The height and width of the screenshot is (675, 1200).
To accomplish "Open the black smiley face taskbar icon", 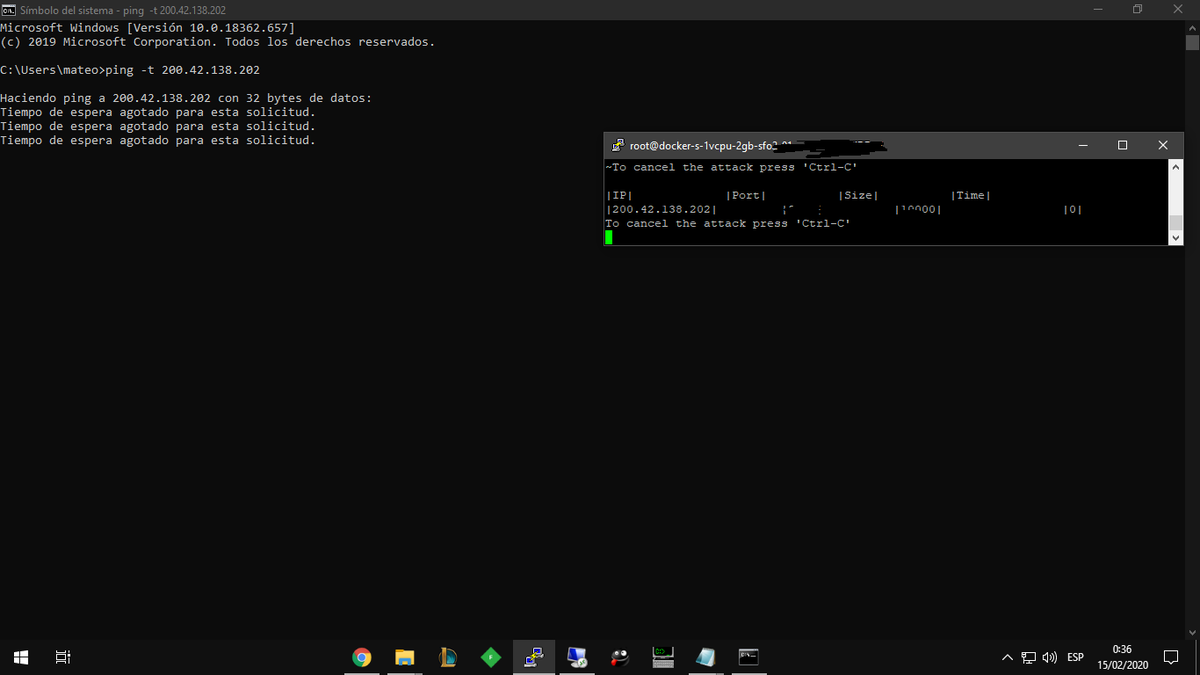I will tap(620, 657).
